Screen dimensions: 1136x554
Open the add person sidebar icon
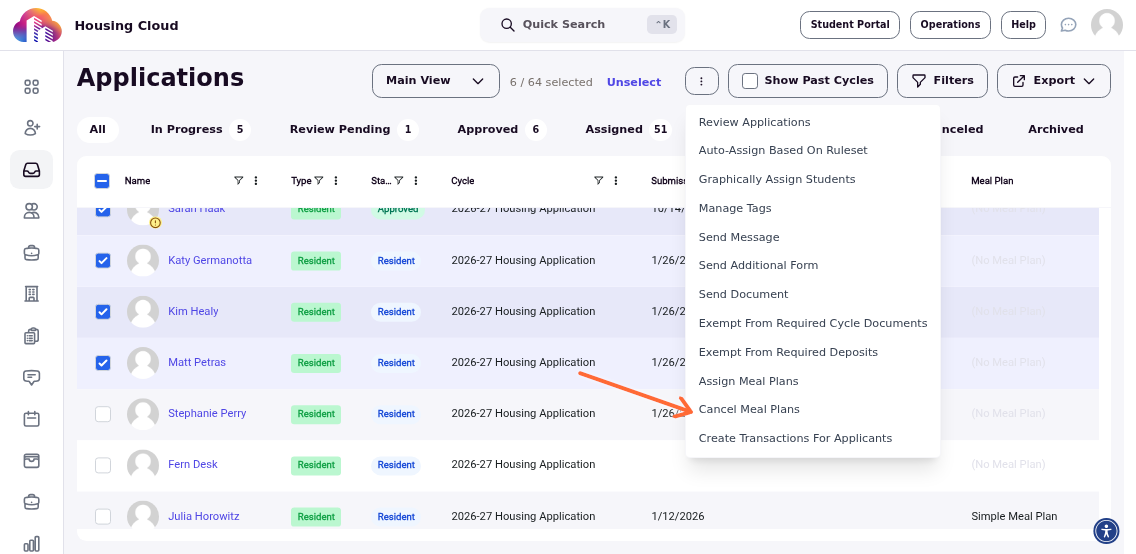[x=31, y=128]
